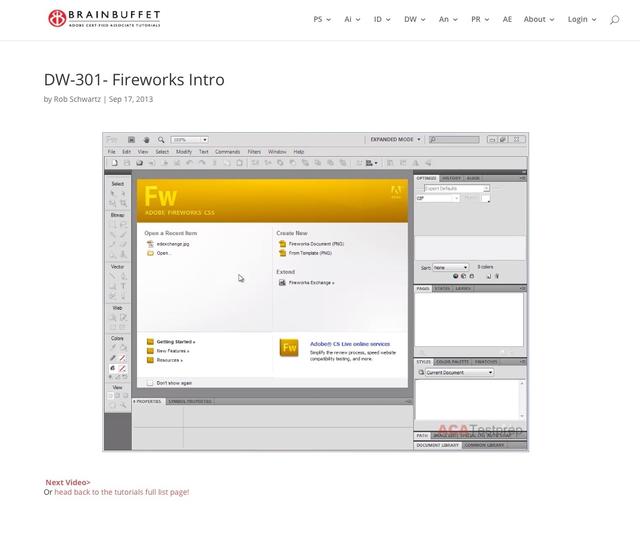Click the stroke pencil icon in Colors
Image resolution: width=640 pixels, height=539 pixels.
pos(113,358)
